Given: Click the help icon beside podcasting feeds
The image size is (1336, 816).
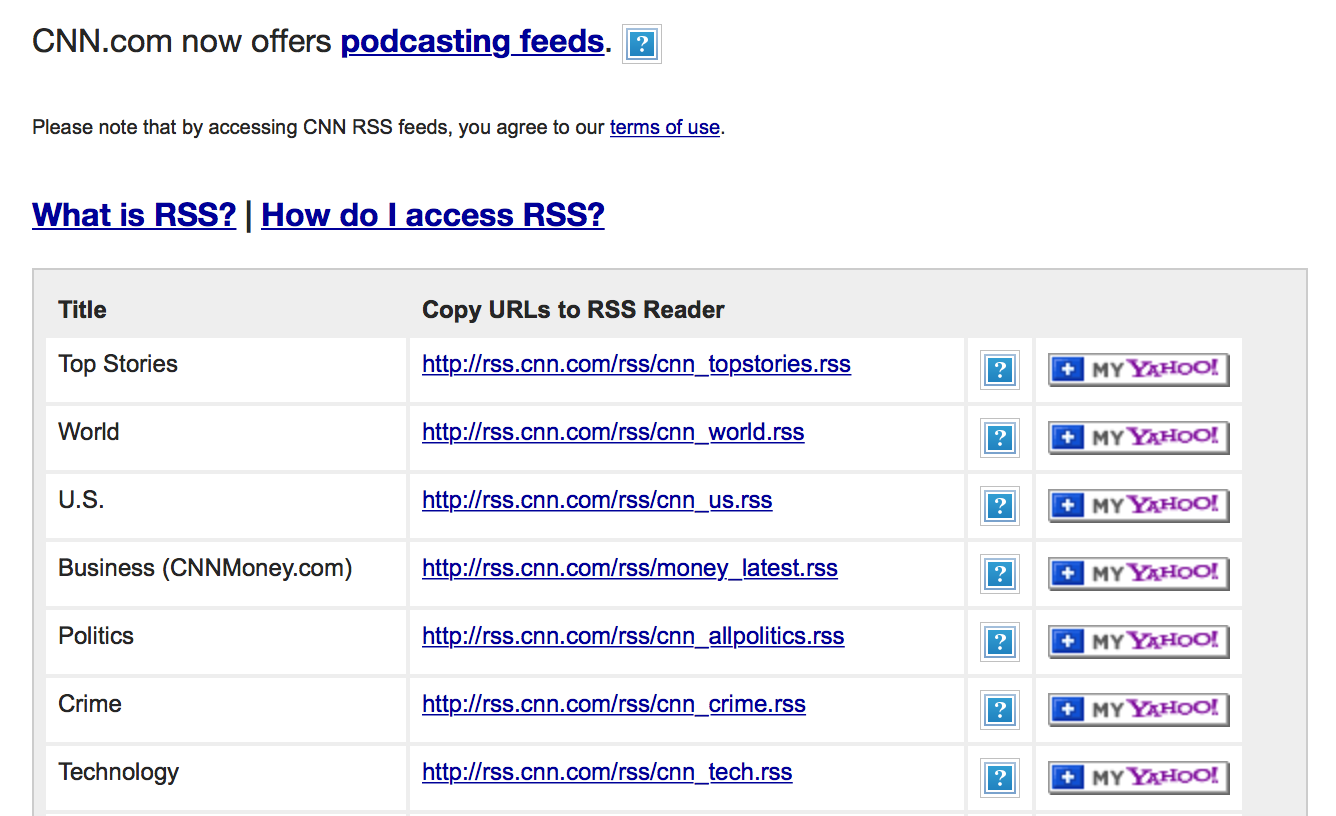Looking at the screenshot, I should pyautogui.click(x=642, y=44).
